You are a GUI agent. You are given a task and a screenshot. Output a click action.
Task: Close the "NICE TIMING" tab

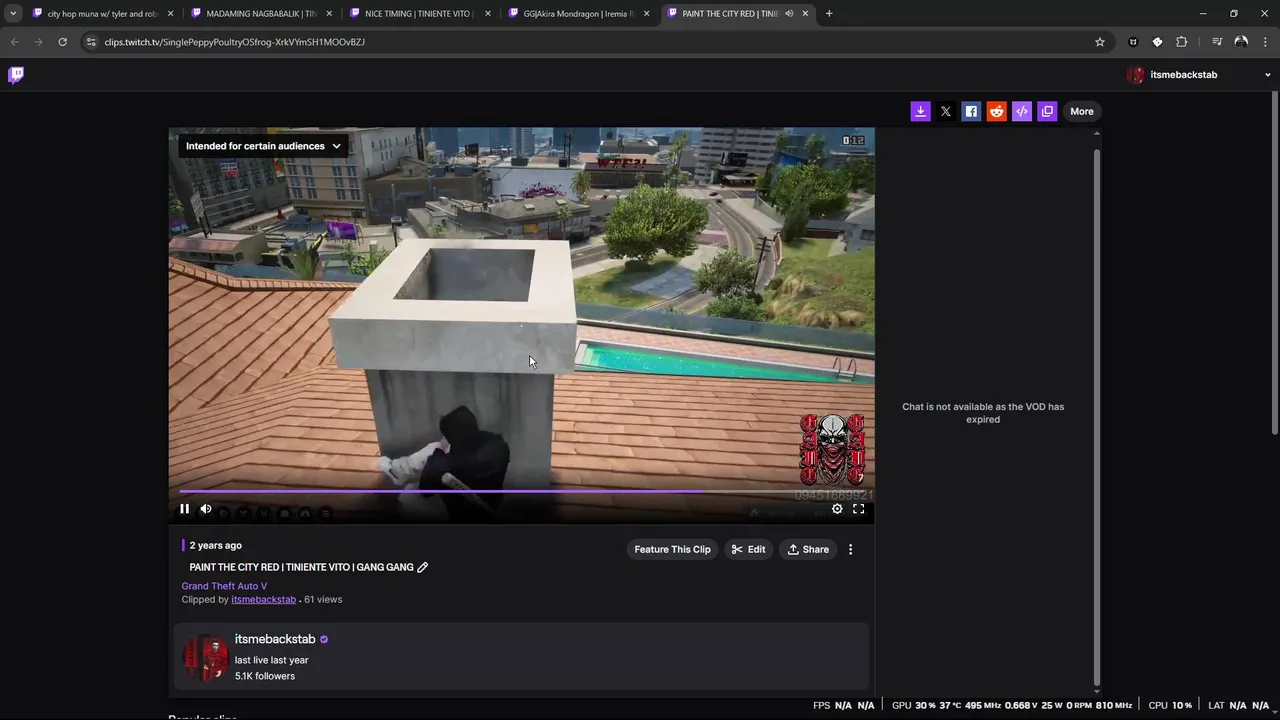(488, 14)
